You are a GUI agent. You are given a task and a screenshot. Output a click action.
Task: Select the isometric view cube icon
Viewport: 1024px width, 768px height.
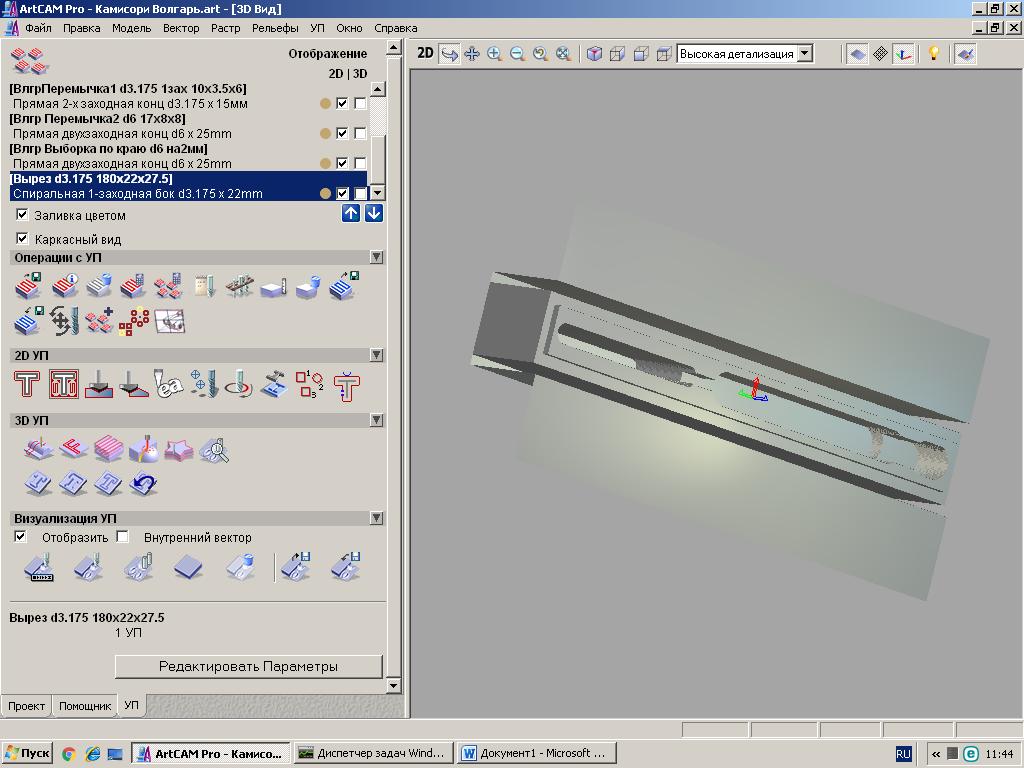(594, 54)
